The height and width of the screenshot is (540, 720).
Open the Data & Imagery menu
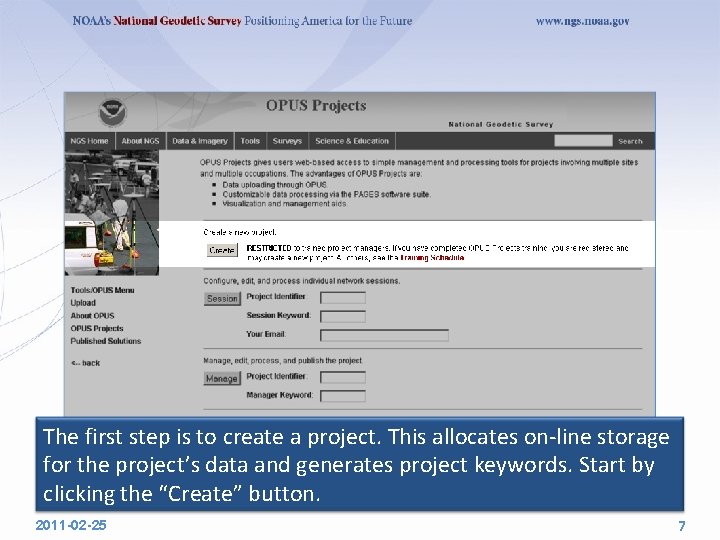tap(200, 141)
